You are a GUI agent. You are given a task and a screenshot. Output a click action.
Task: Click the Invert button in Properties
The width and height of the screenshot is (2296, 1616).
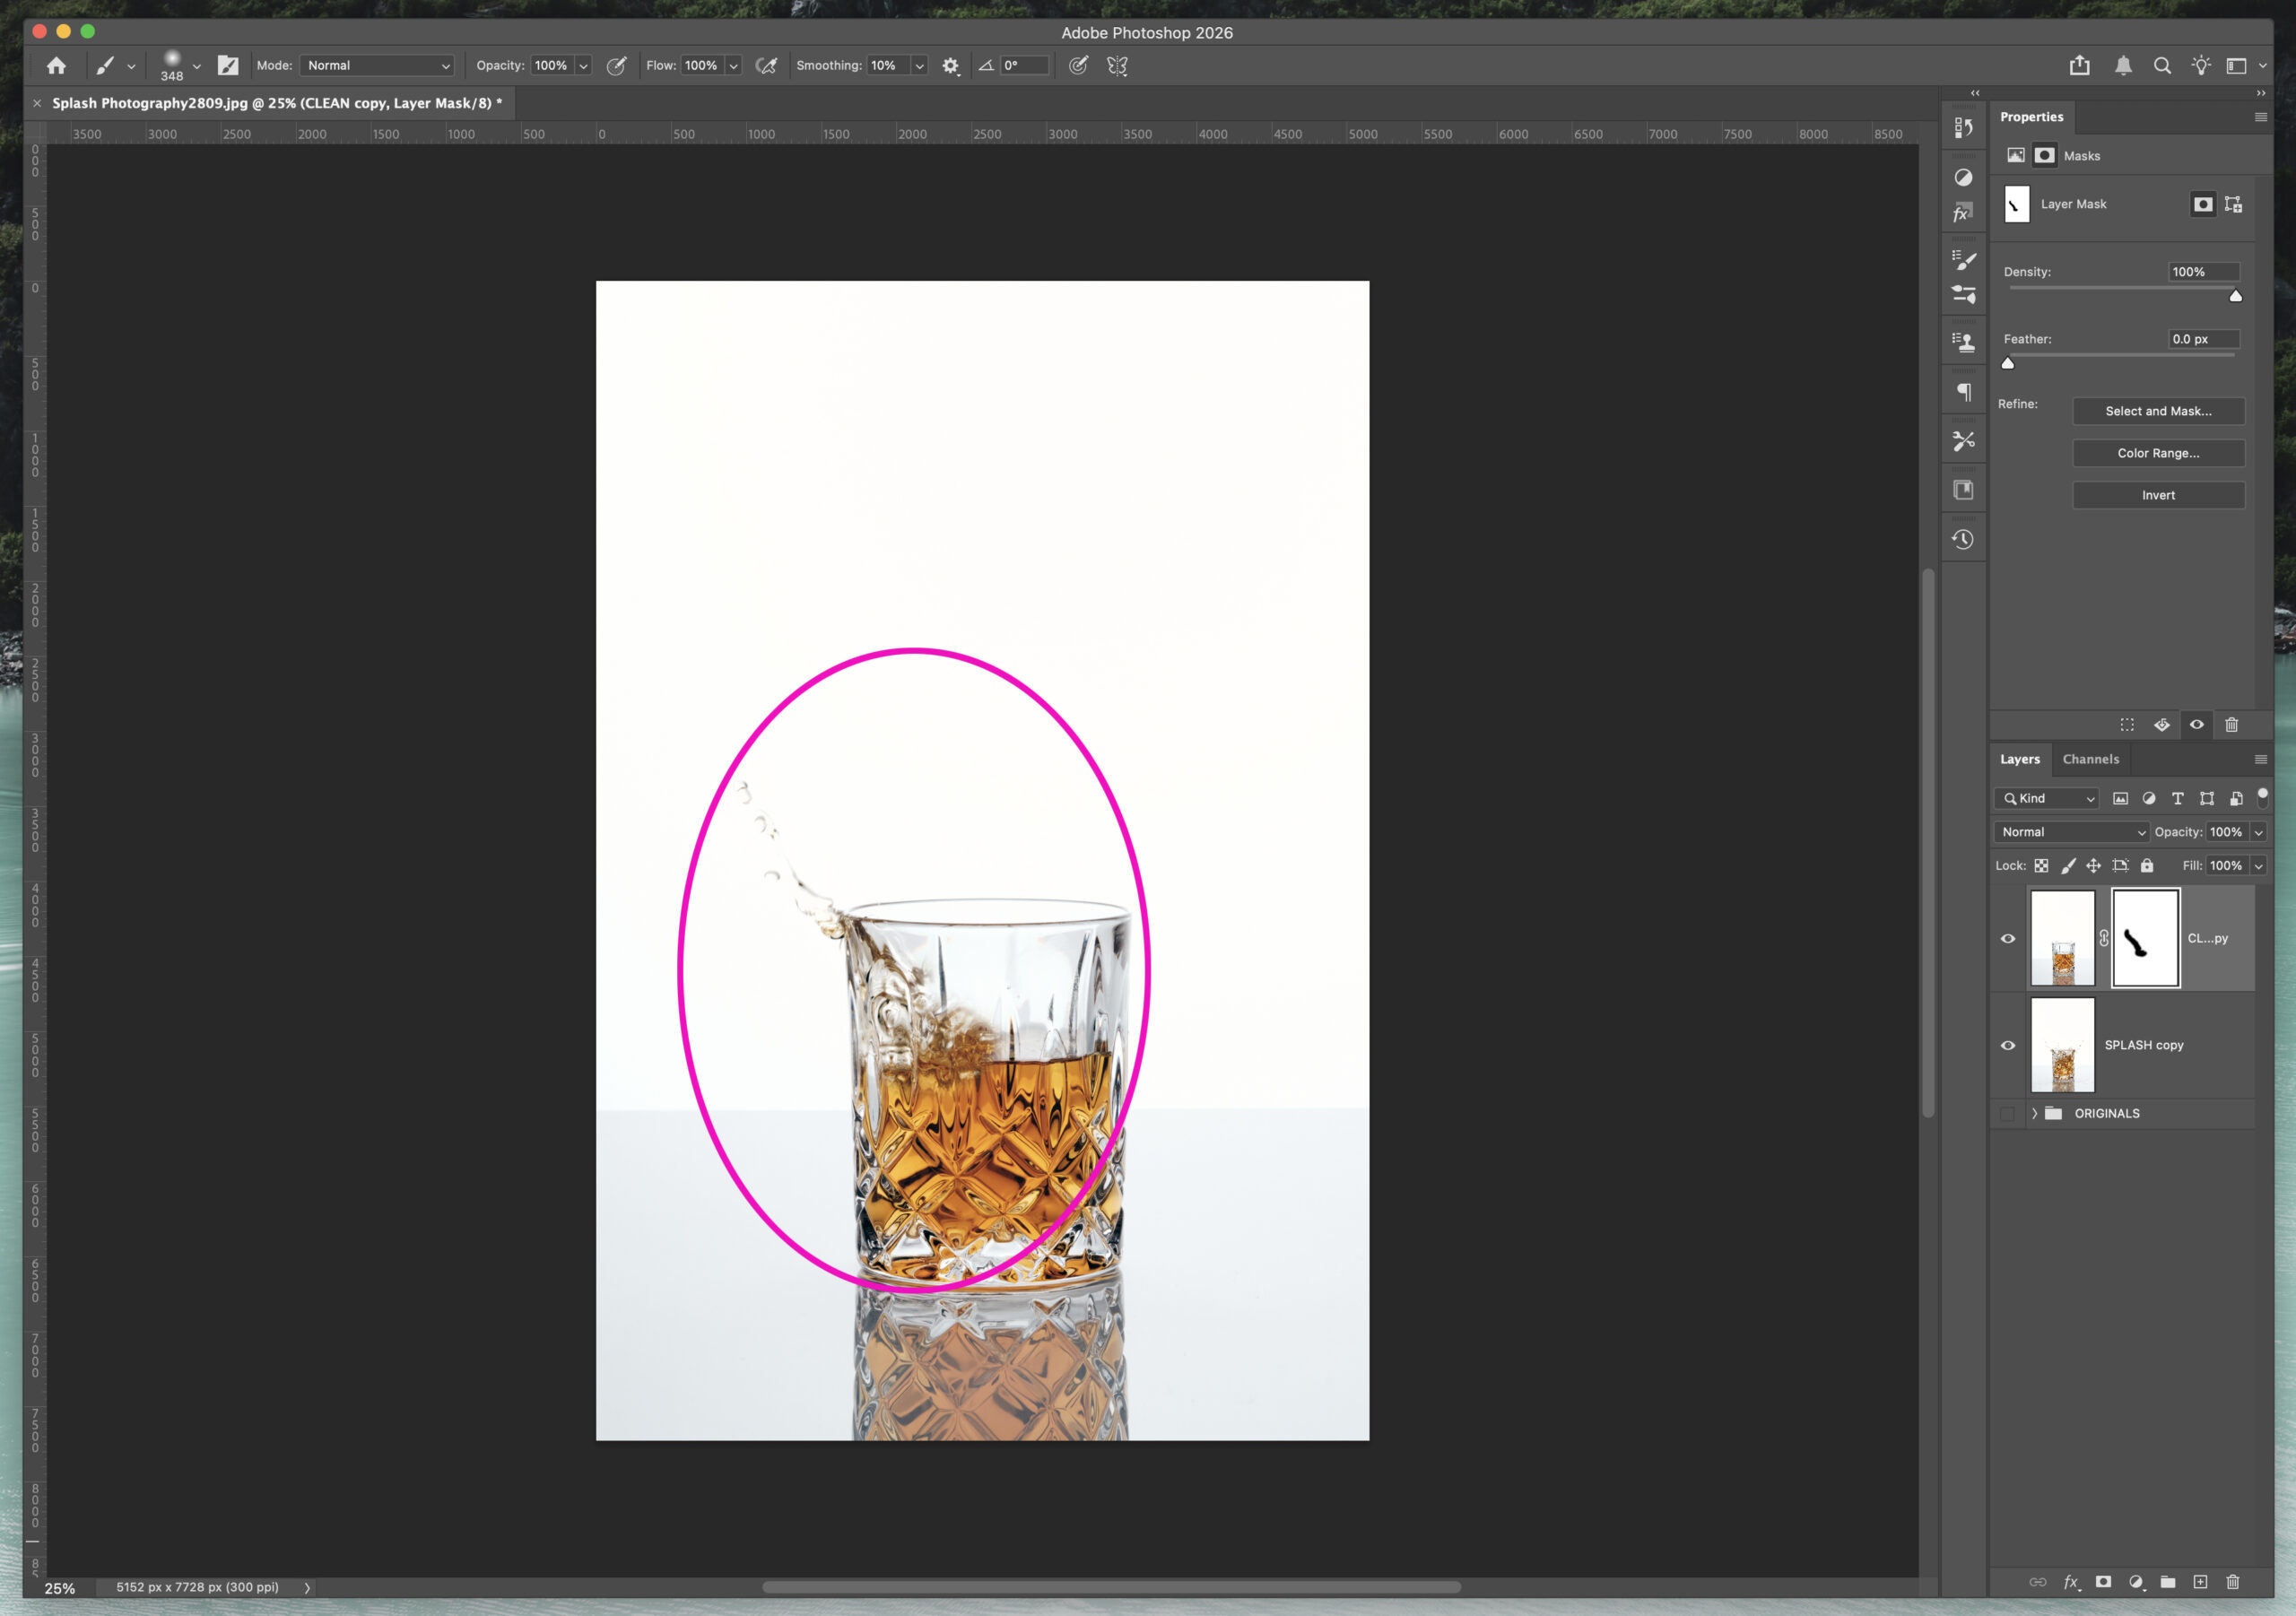pos(2158,495)
